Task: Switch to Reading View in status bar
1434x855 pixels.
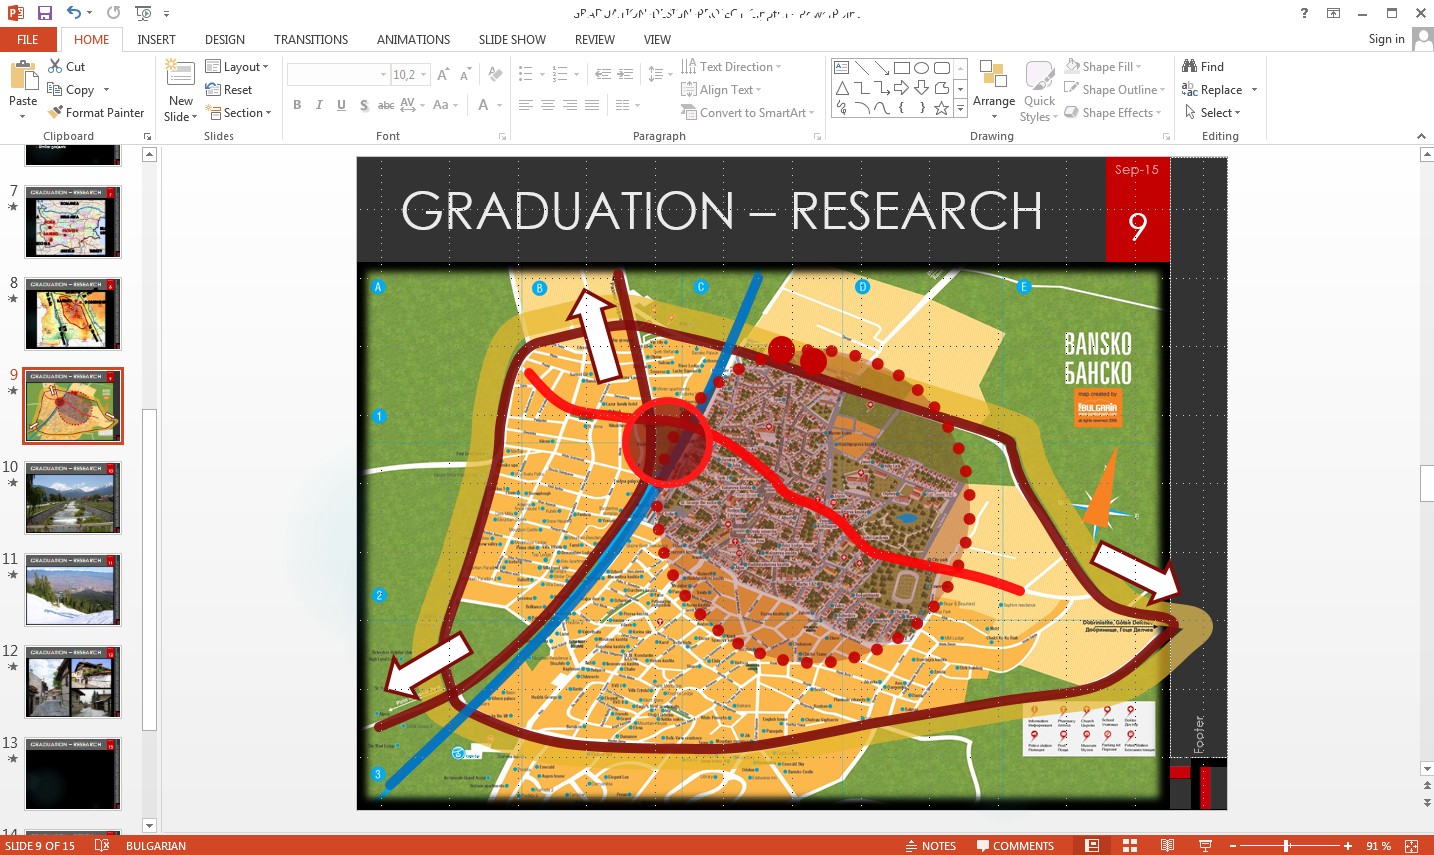Action: coord(1167,846)
